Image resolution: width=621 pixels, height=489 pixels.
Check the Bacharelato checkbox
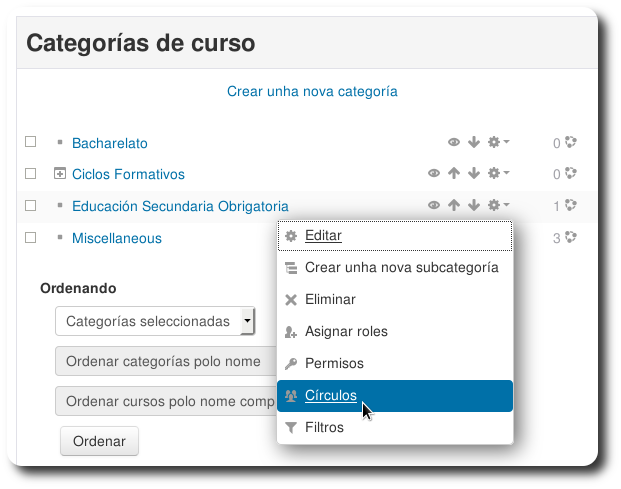tap(30, 142)
